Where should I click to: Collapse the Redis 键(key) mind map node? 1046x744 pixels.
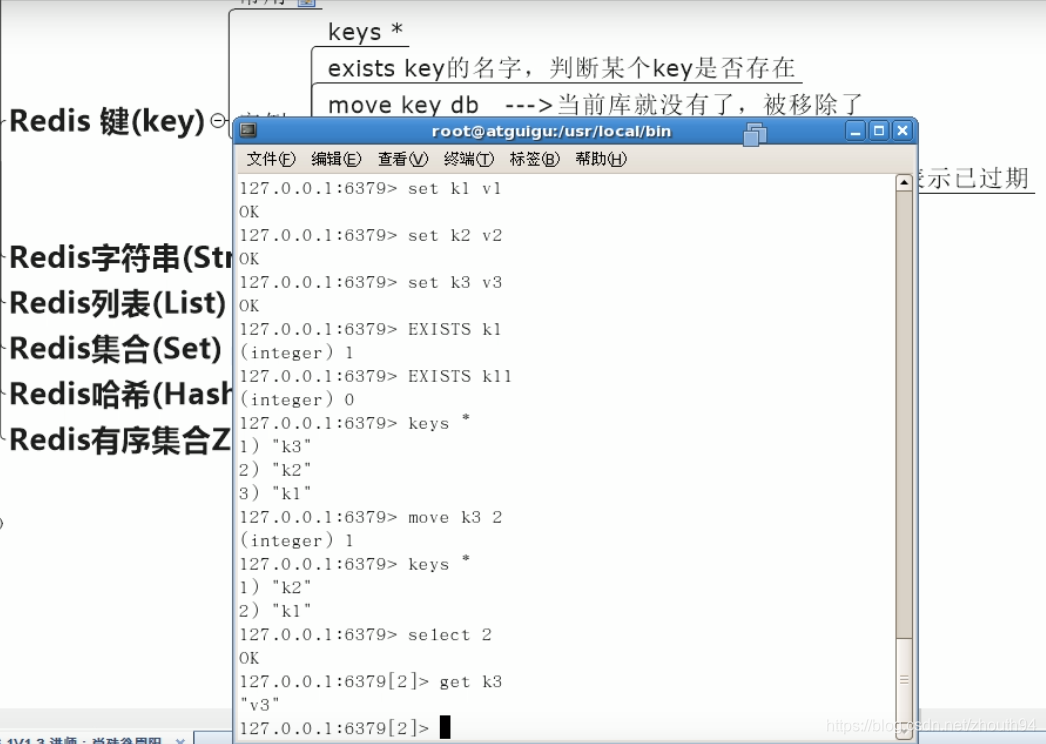217,121
